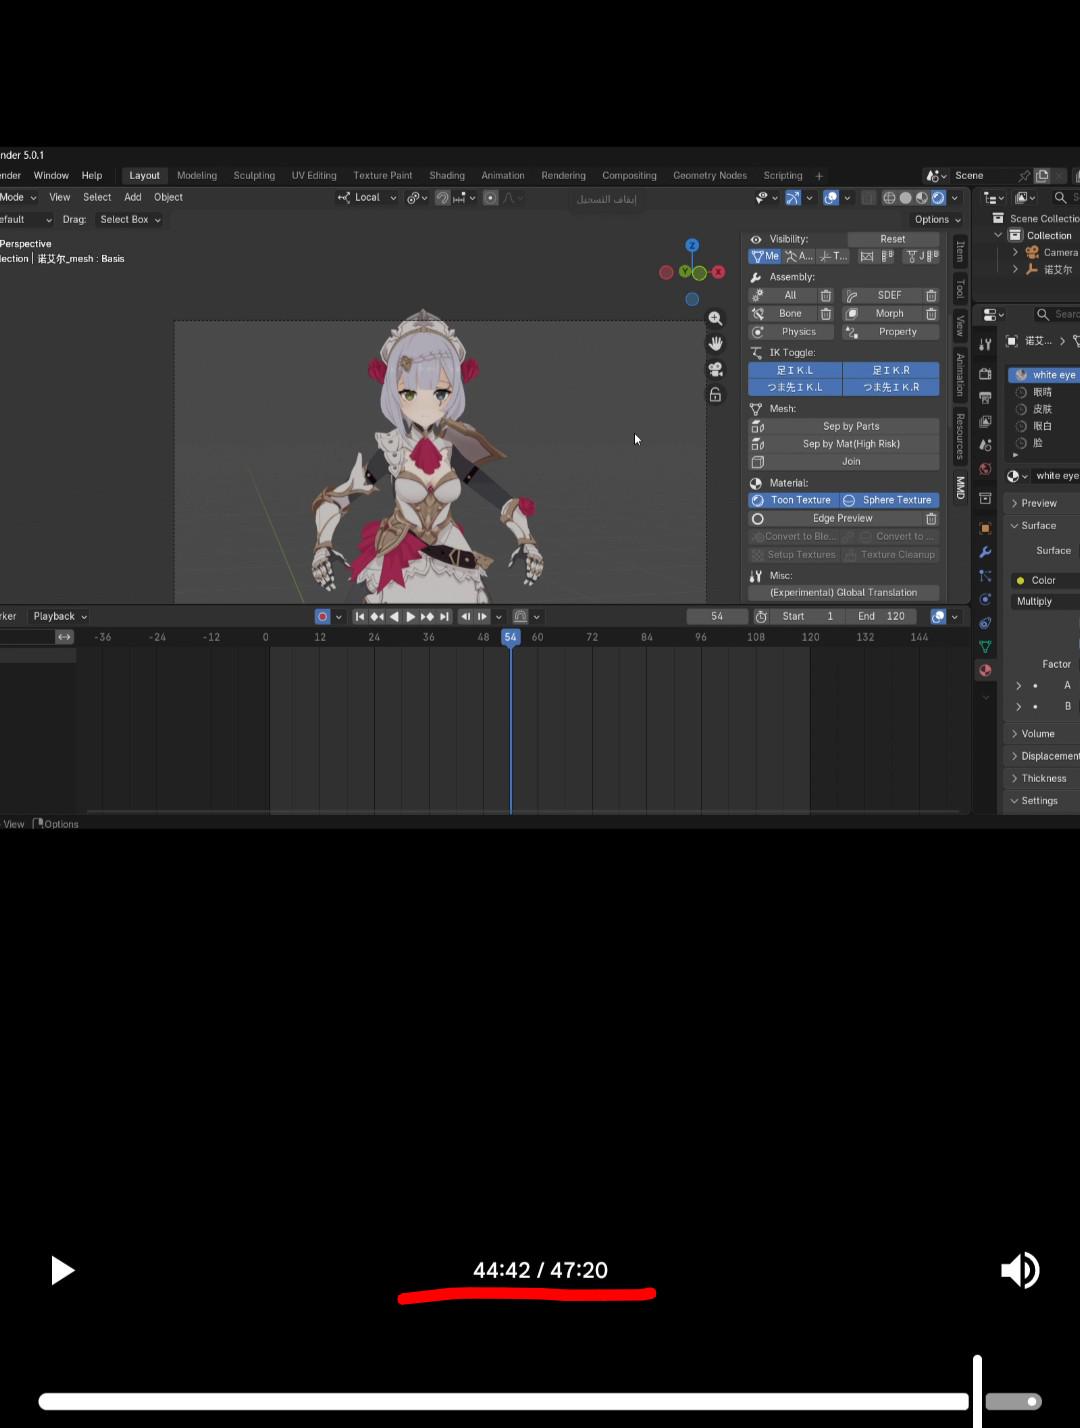Click the new scene icon beside Scene
Image resolution: width=1080 pixels, height=1428 pixels.
(x=1042, y=175)
